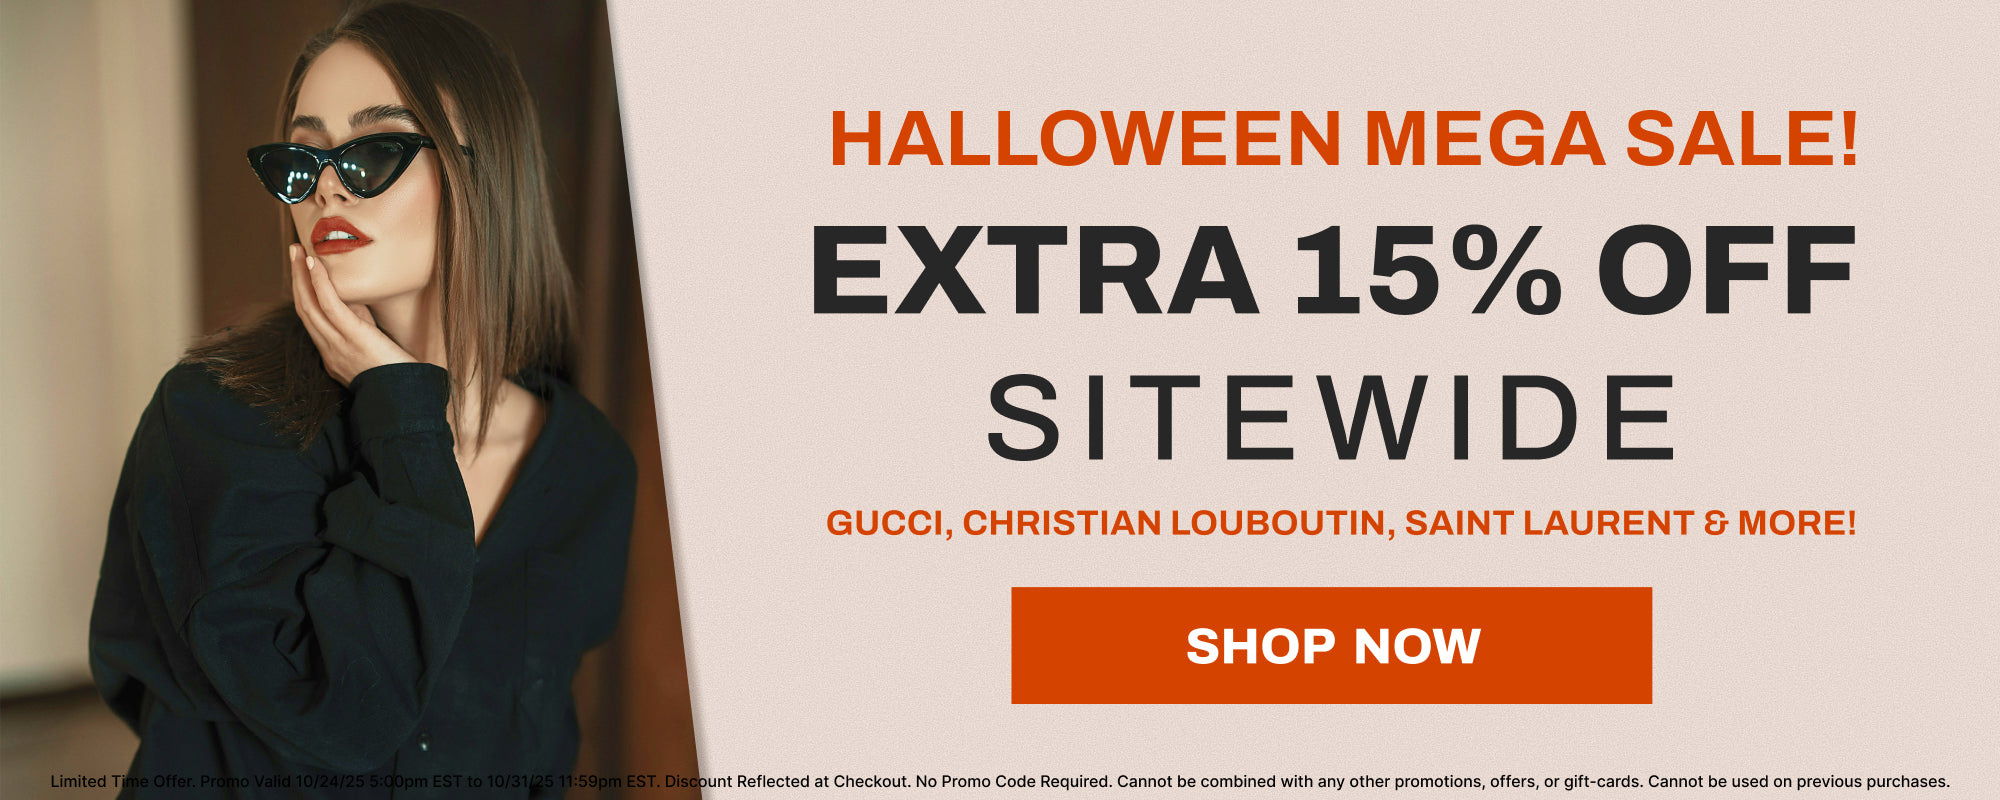Click the Cannot be used on previous purchases text
Screen dimensions: 2000x800
click(x=1799, y=781)
